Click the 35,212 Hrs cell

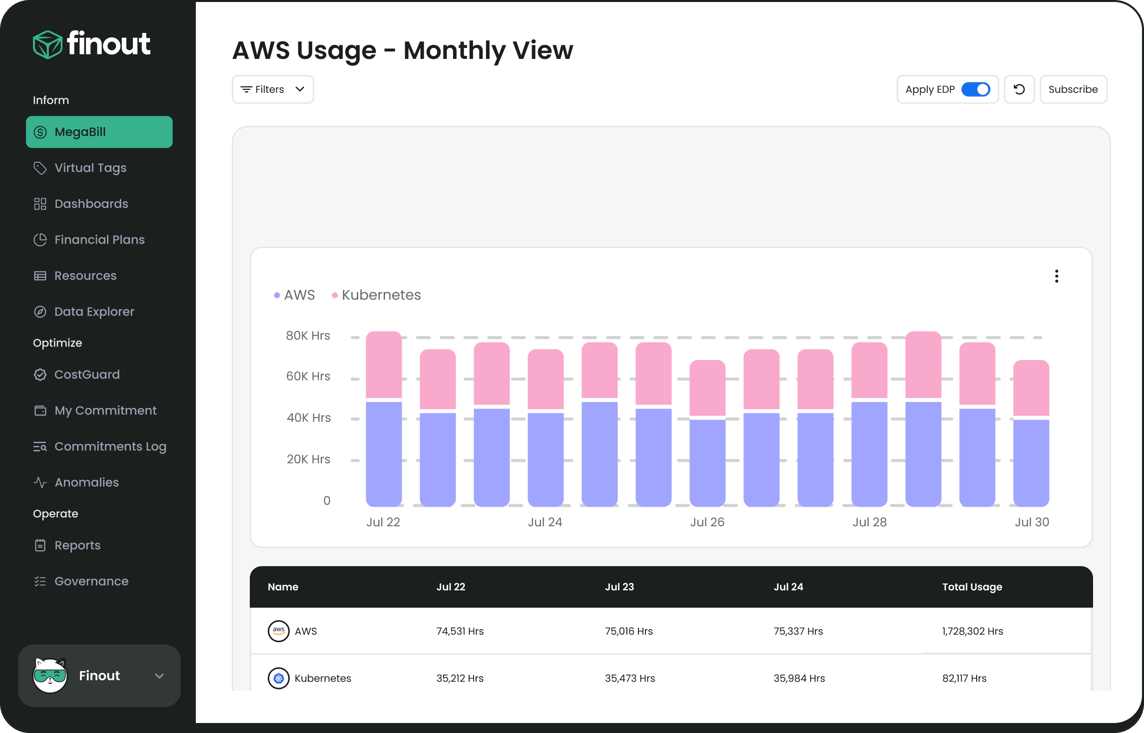460,678
